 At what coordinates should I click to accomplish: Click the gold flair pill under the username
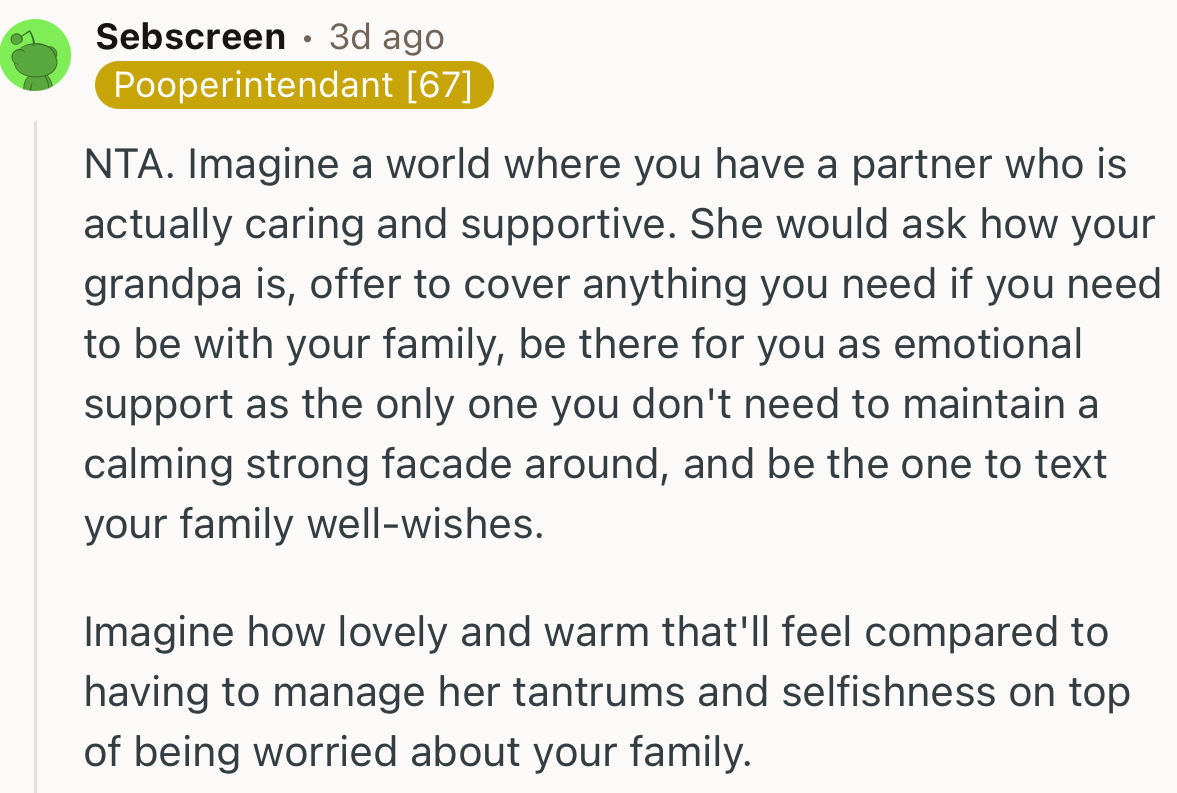point(294,85)
